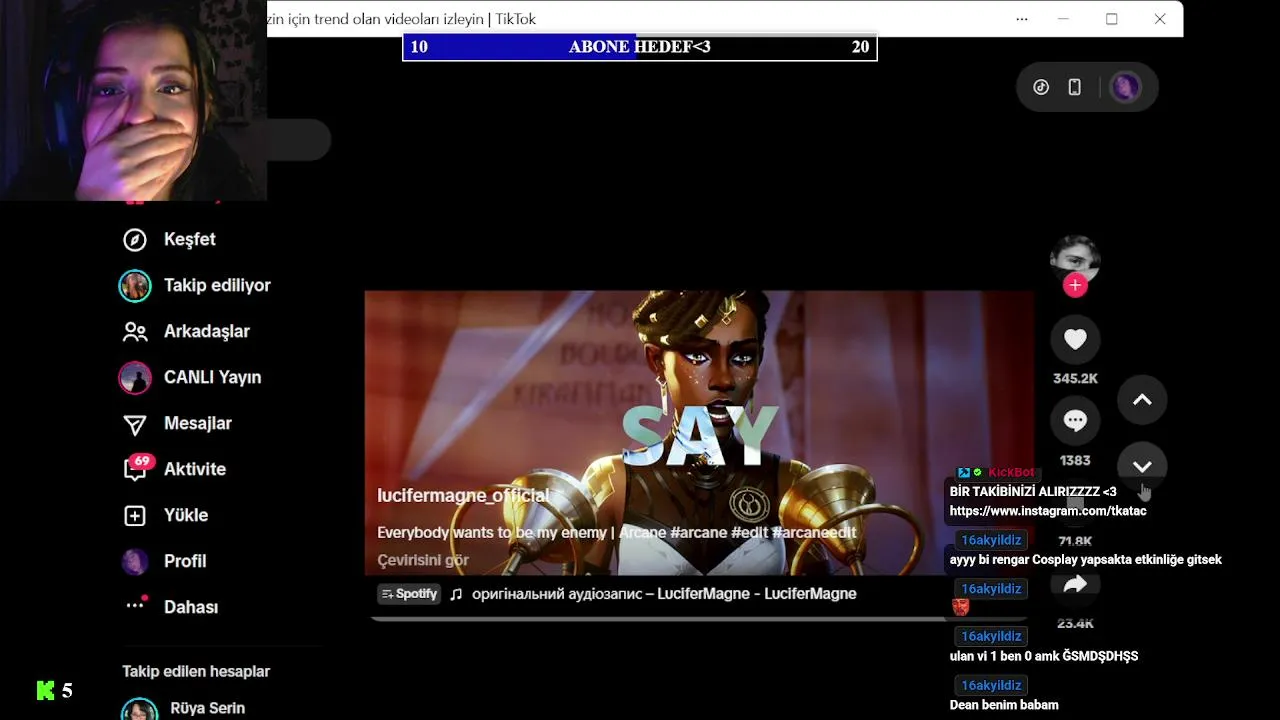The image size is (1280, 720).
Task: Click the coin icon in top pill
Action: pos(1041,87)
